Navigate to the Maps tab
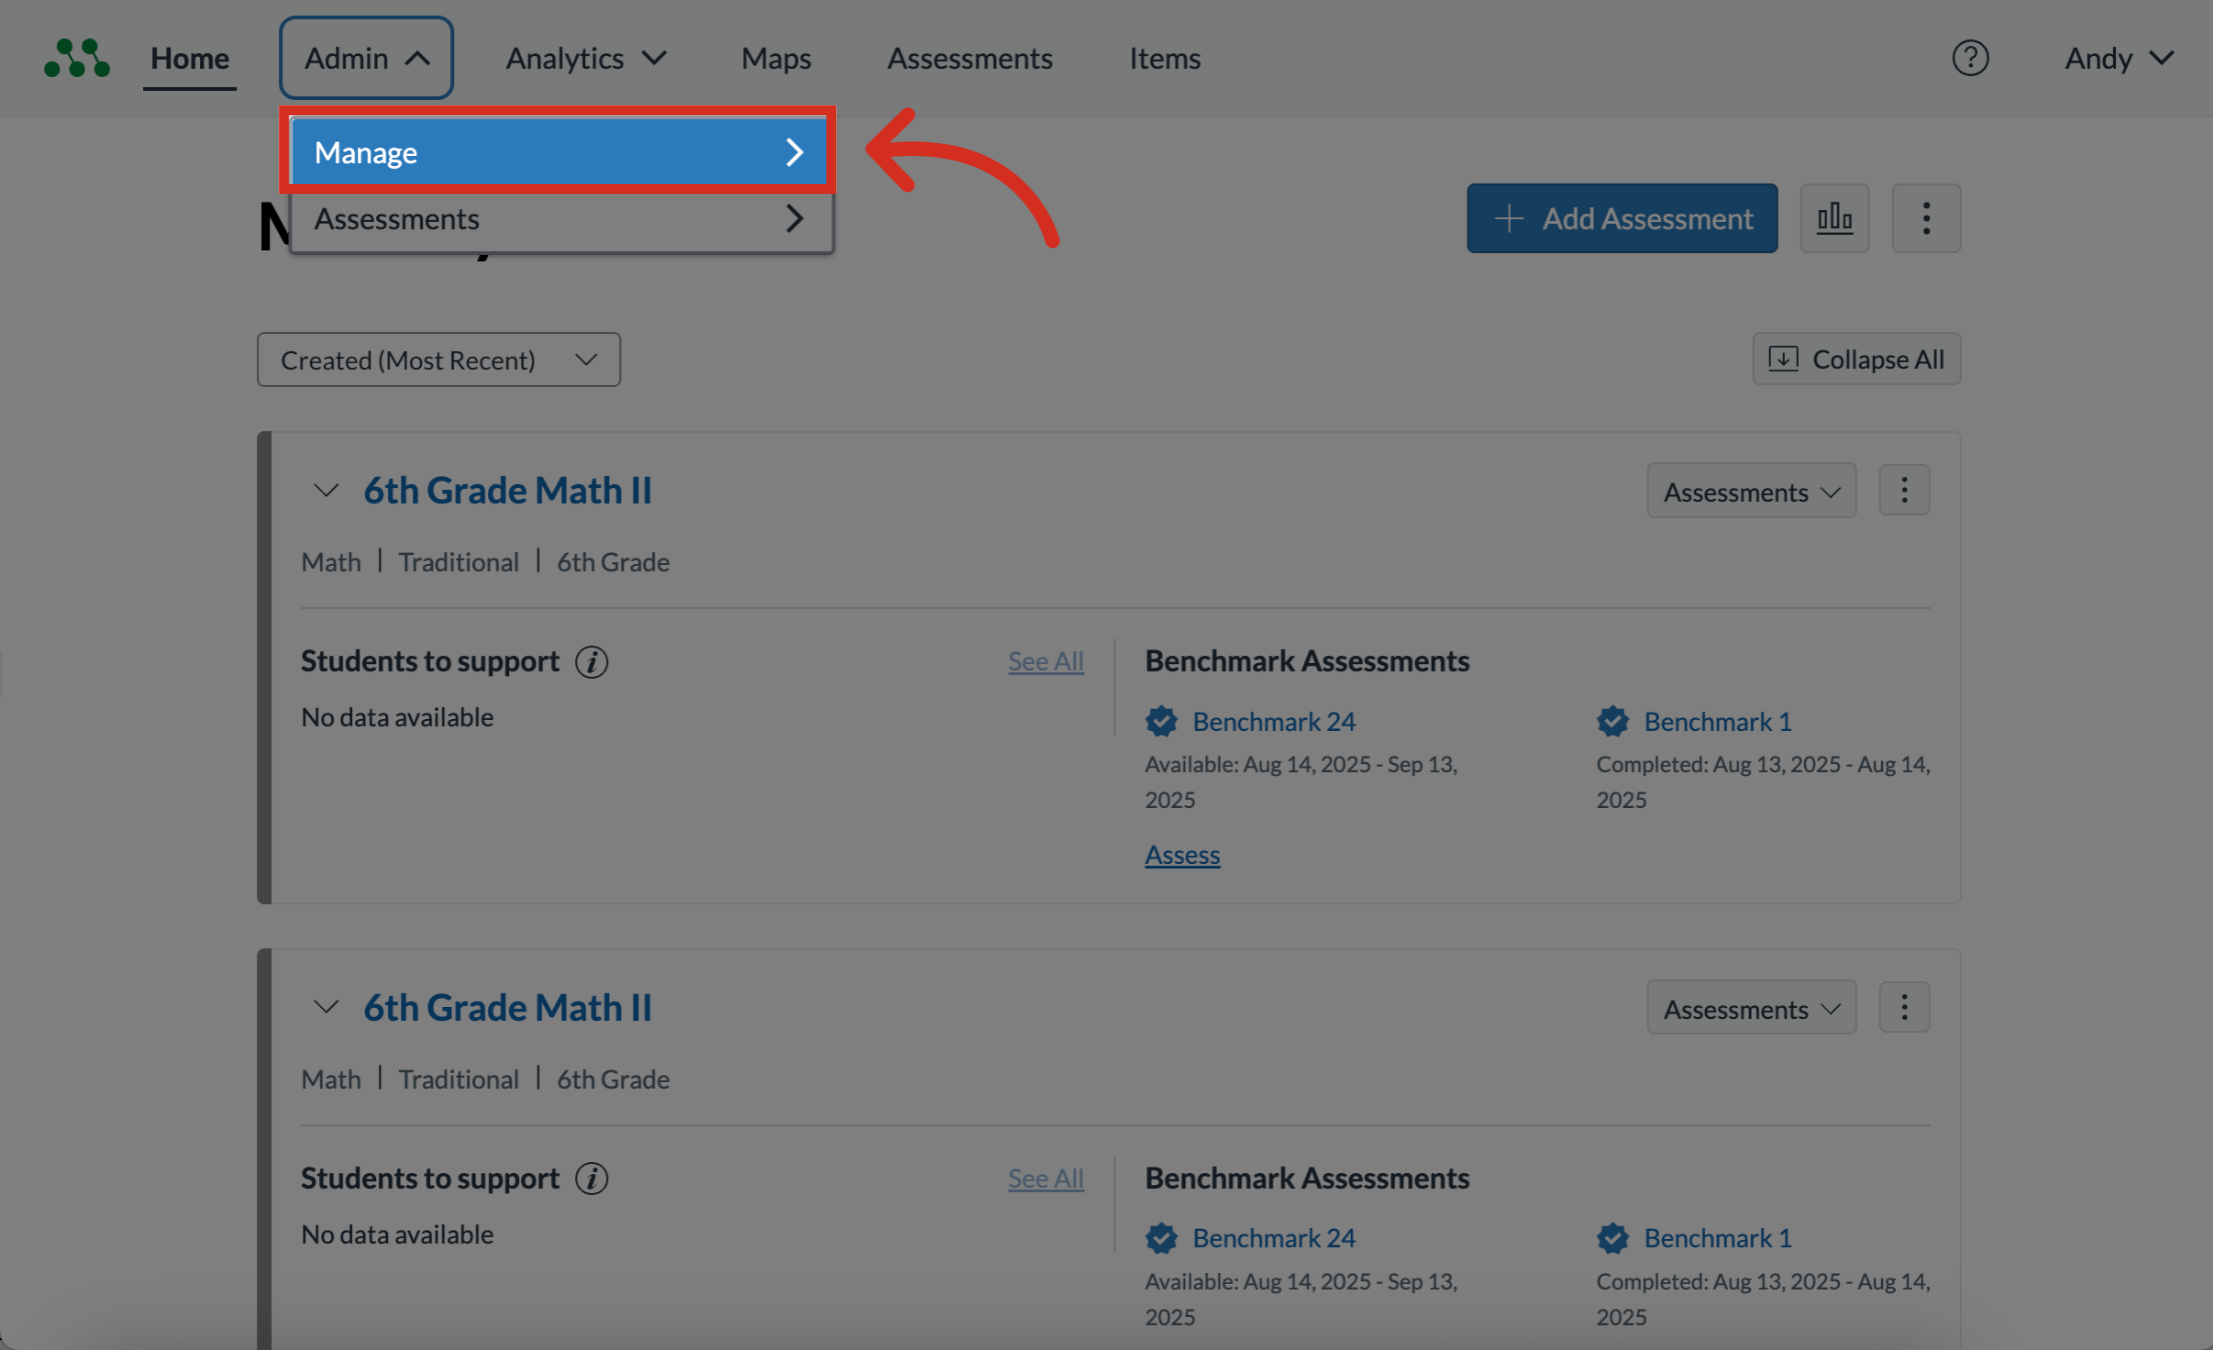Image resolution: width=2213 pixels, height=1350 pixels. click(x=775, y=57)
